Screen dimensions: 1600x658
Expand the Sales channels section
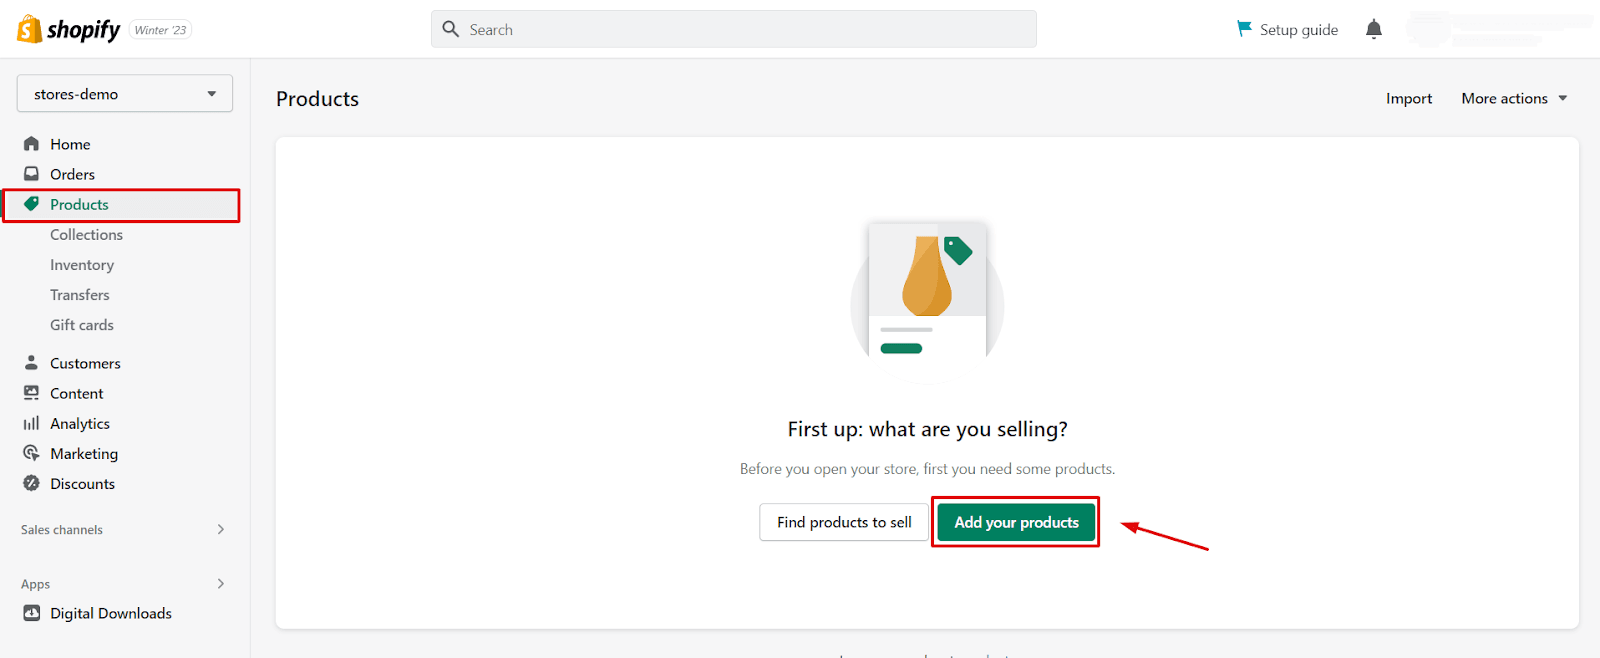pos(221,529)
